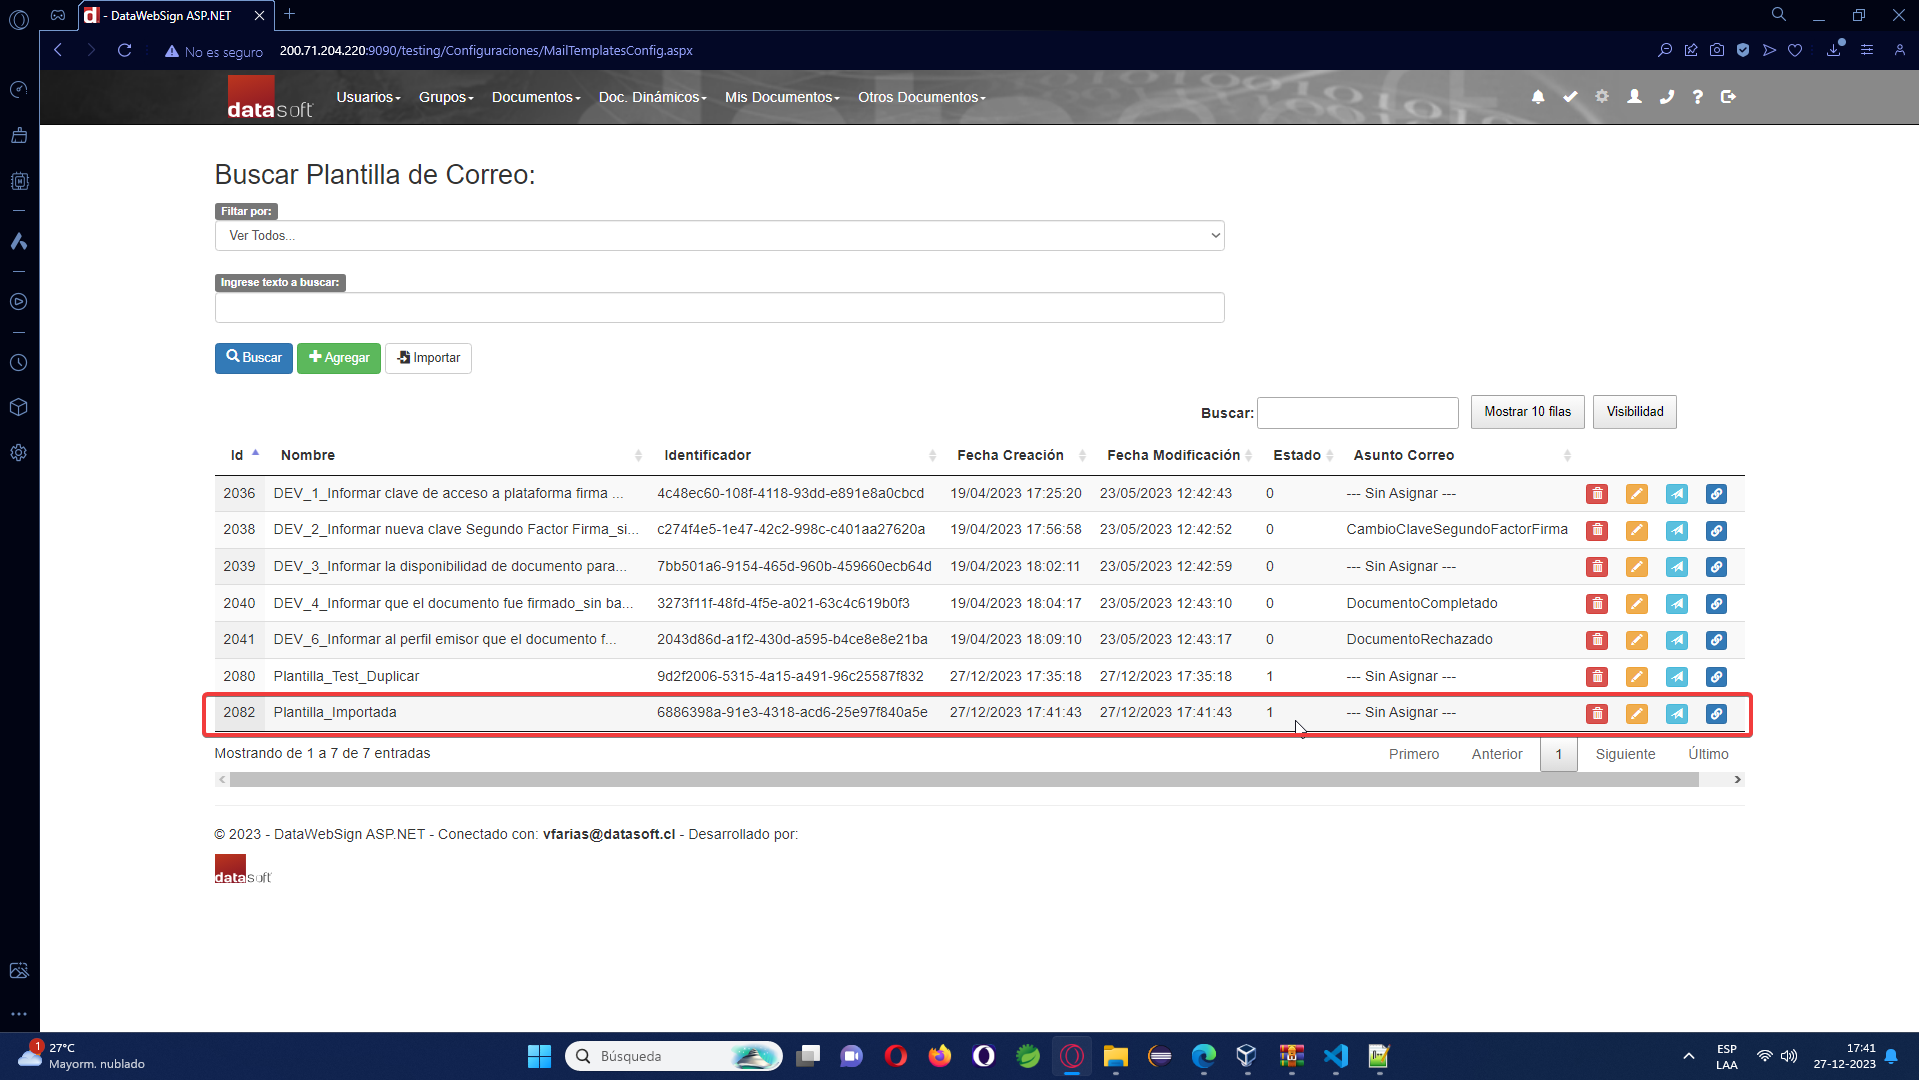Click datasoft logo in header
Image resolution: width=1919 pixels, height=1080 pixels.
click(x=269, y=98)
